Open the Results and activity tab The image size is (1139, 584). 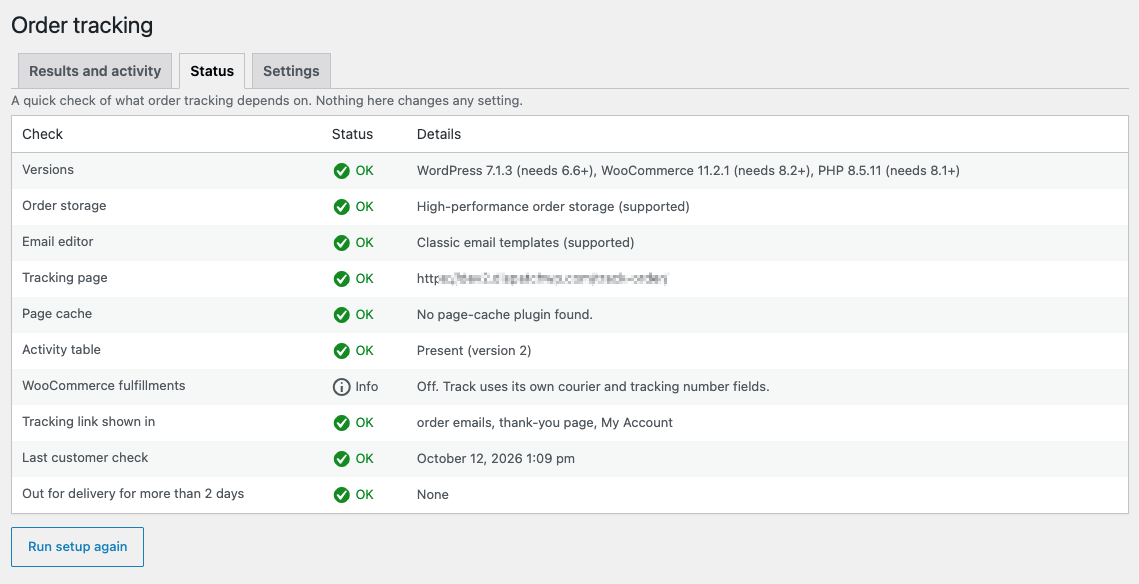[x=94, y=71]
